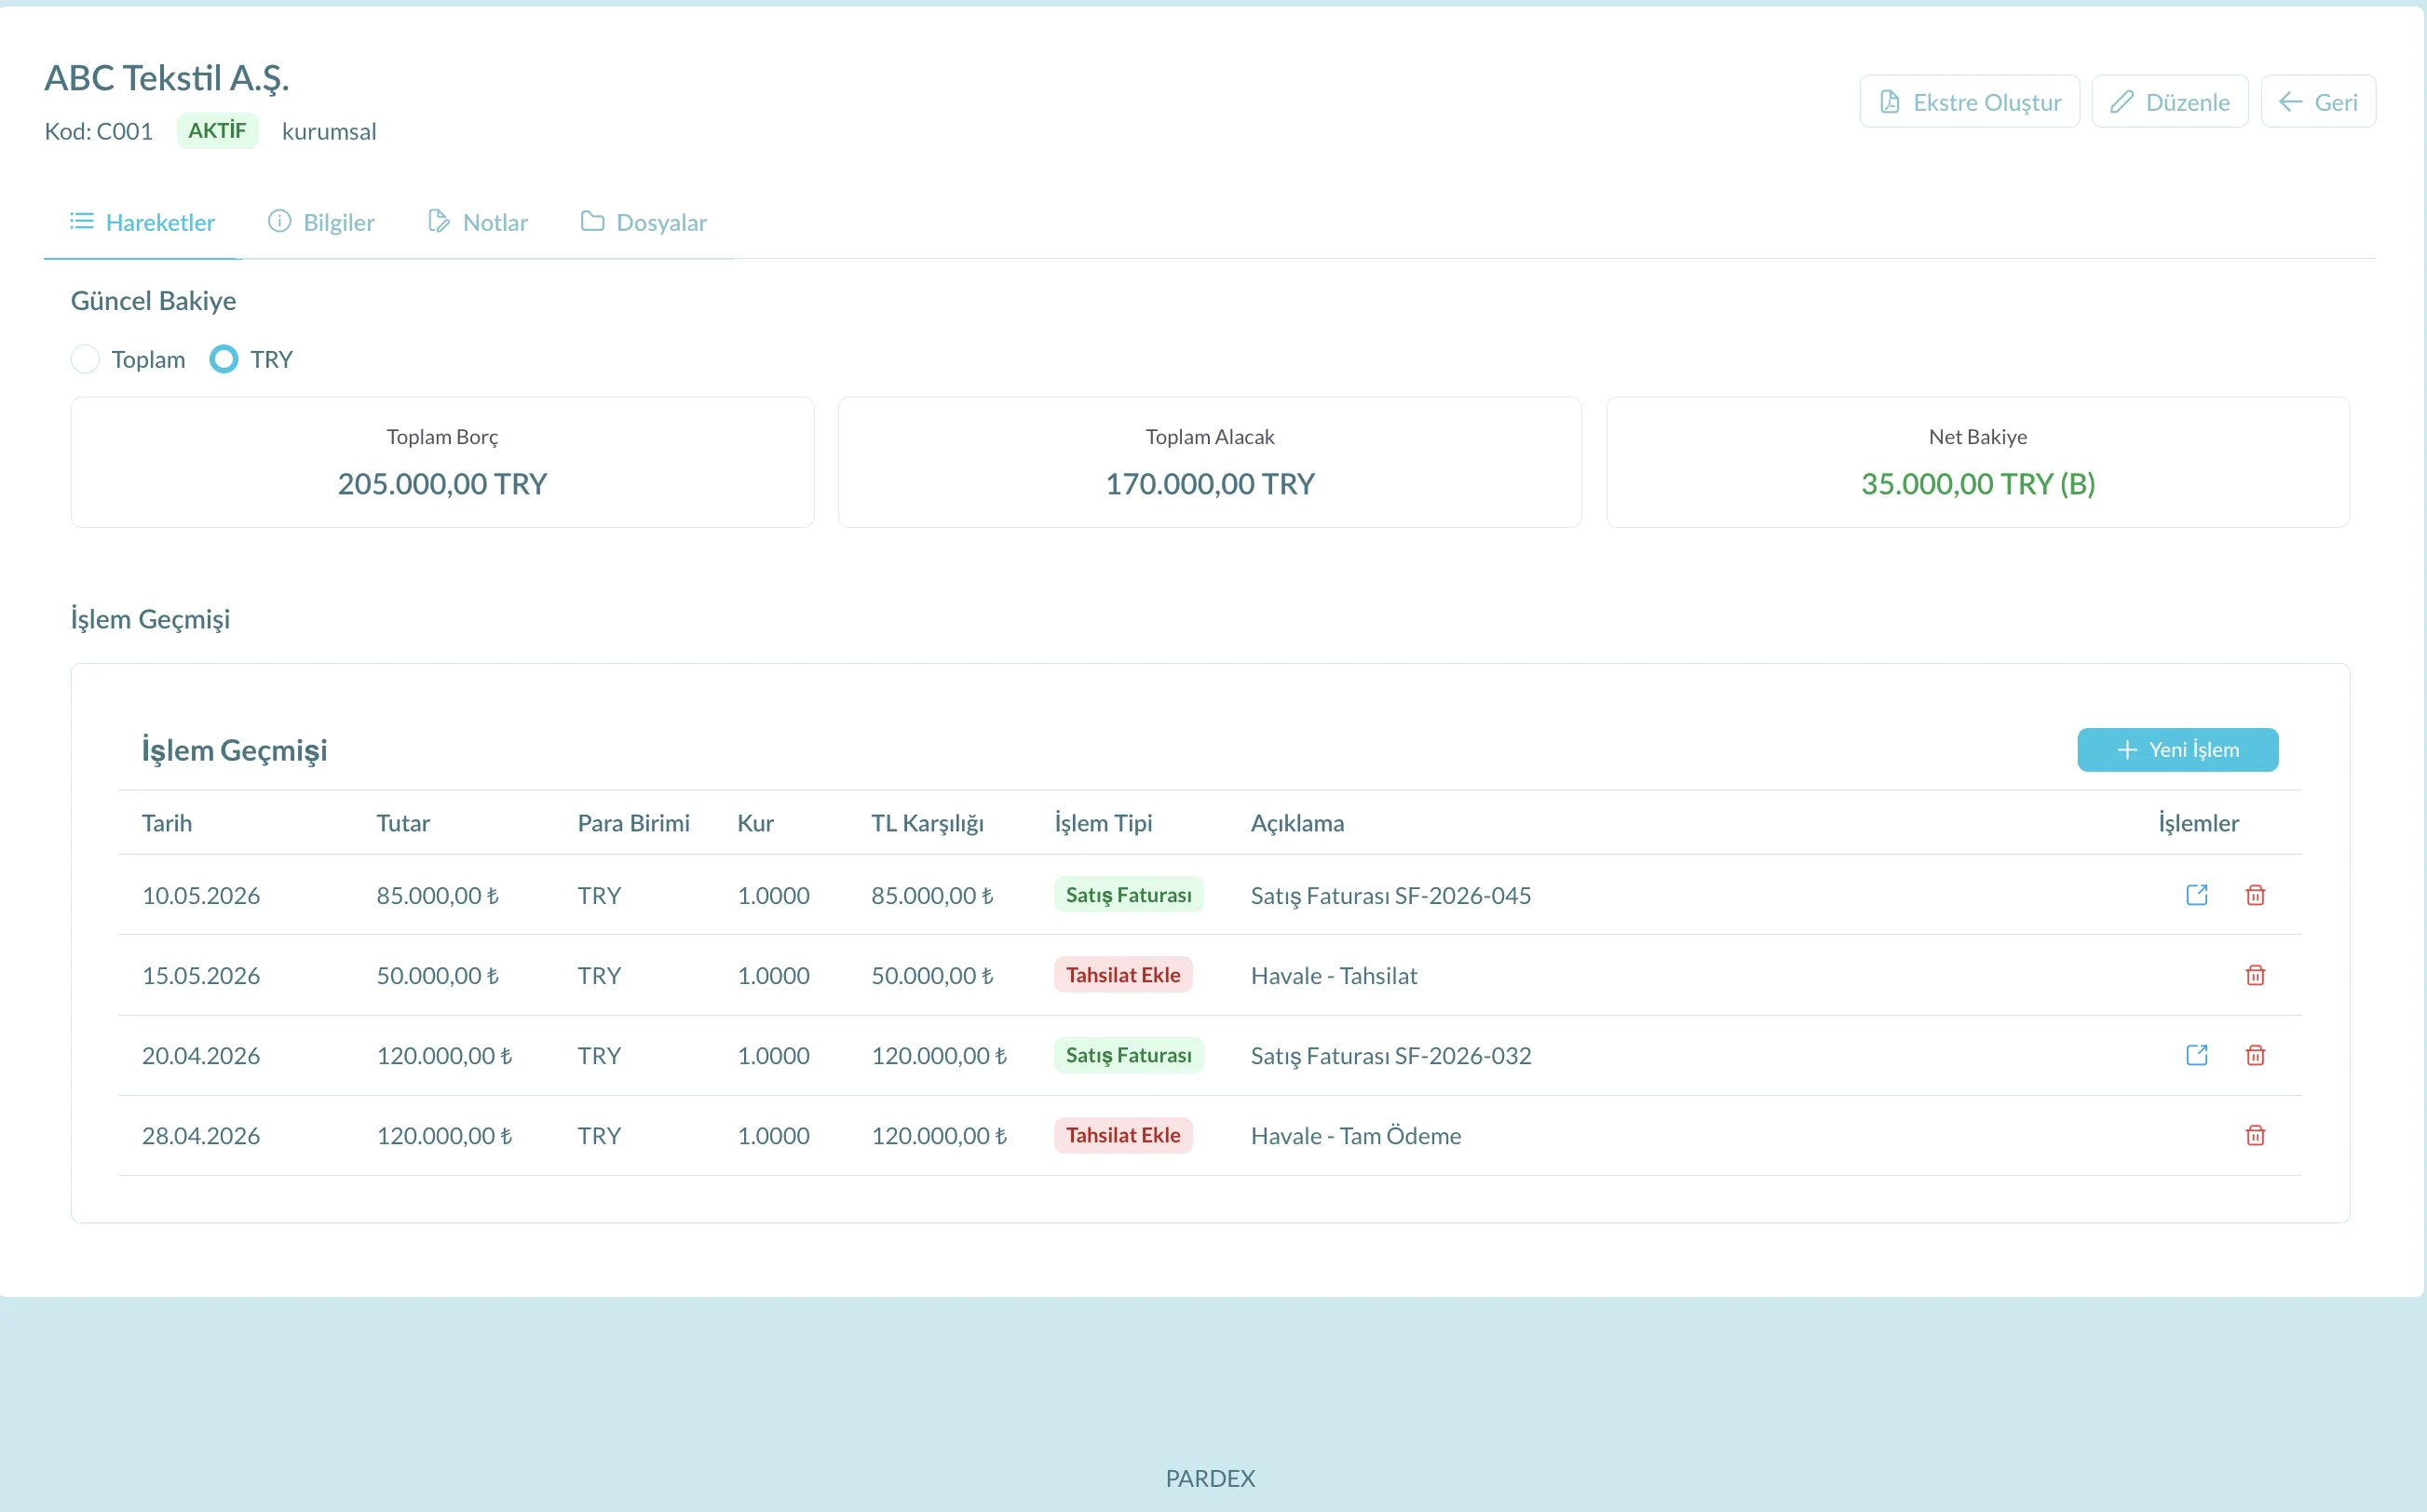Click the Tutar column header

[x=403, y=823]
